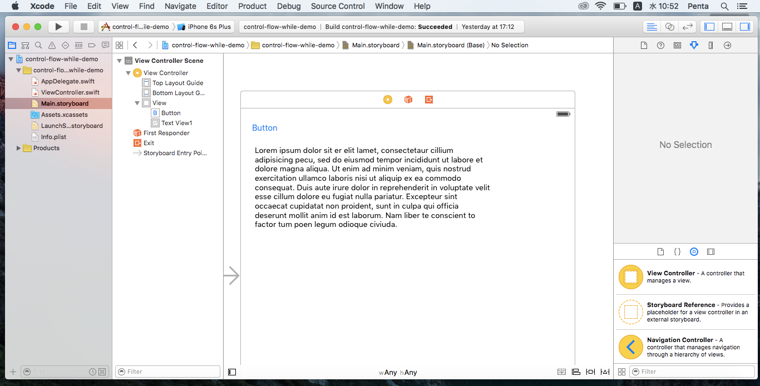Open the Navigate menu
Screen dimensions: 760x386
tap(180, 6)
